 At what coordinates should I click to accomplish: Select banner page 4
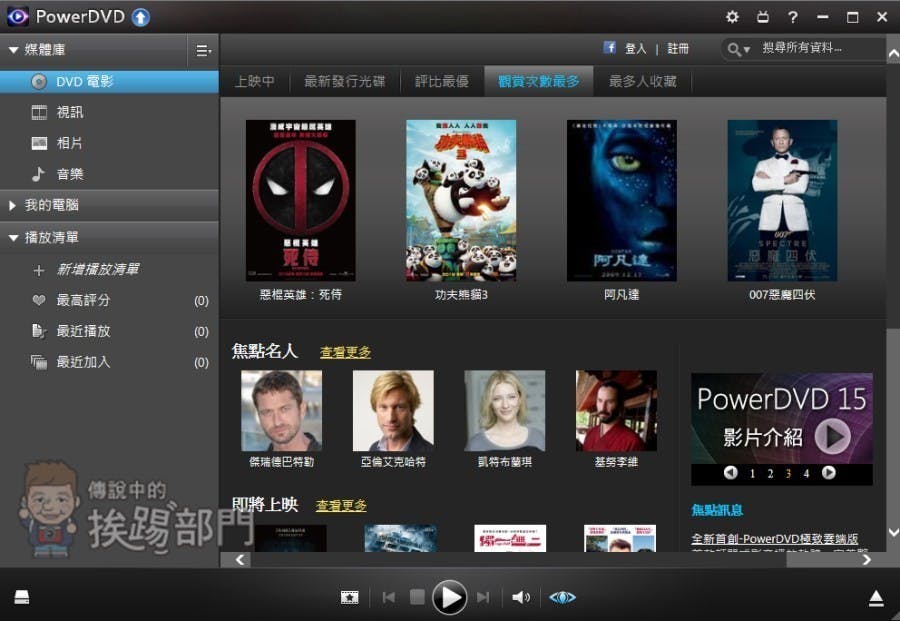click(806, 473)
